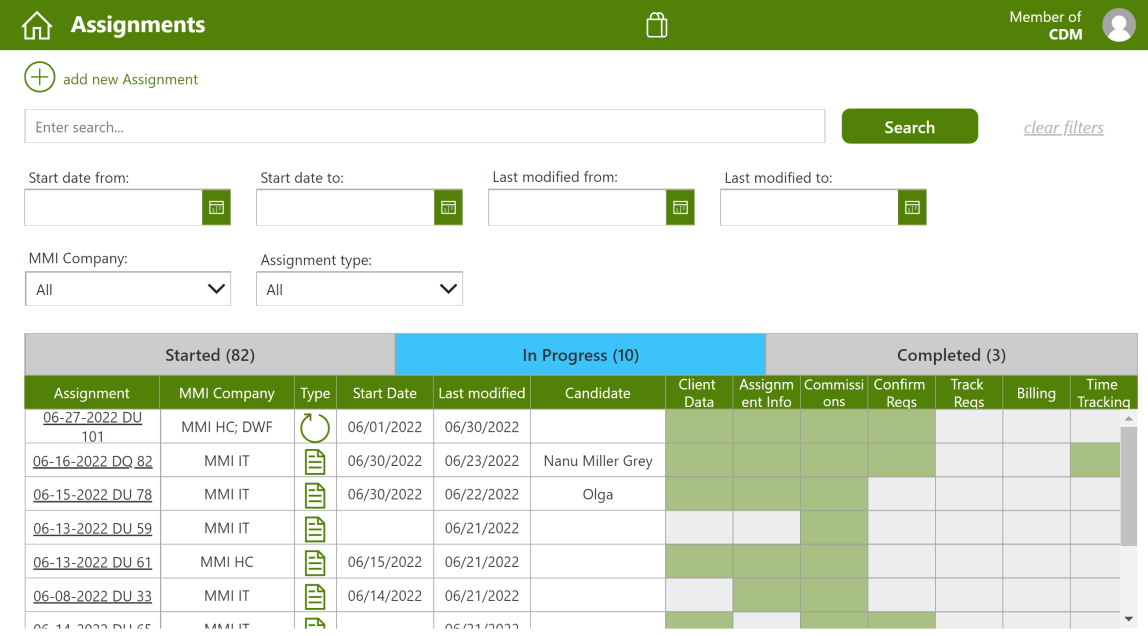The width and height of the screenshot is (1148, 636).
Task: Click the document type icon for 06-16-2022 DQ 82
Action: 315,461
